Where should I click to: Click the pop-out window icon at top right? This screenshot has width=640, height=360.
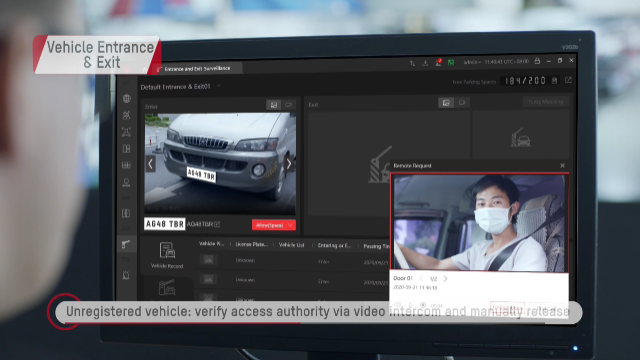pyautogui.click(x=568, y=80)
